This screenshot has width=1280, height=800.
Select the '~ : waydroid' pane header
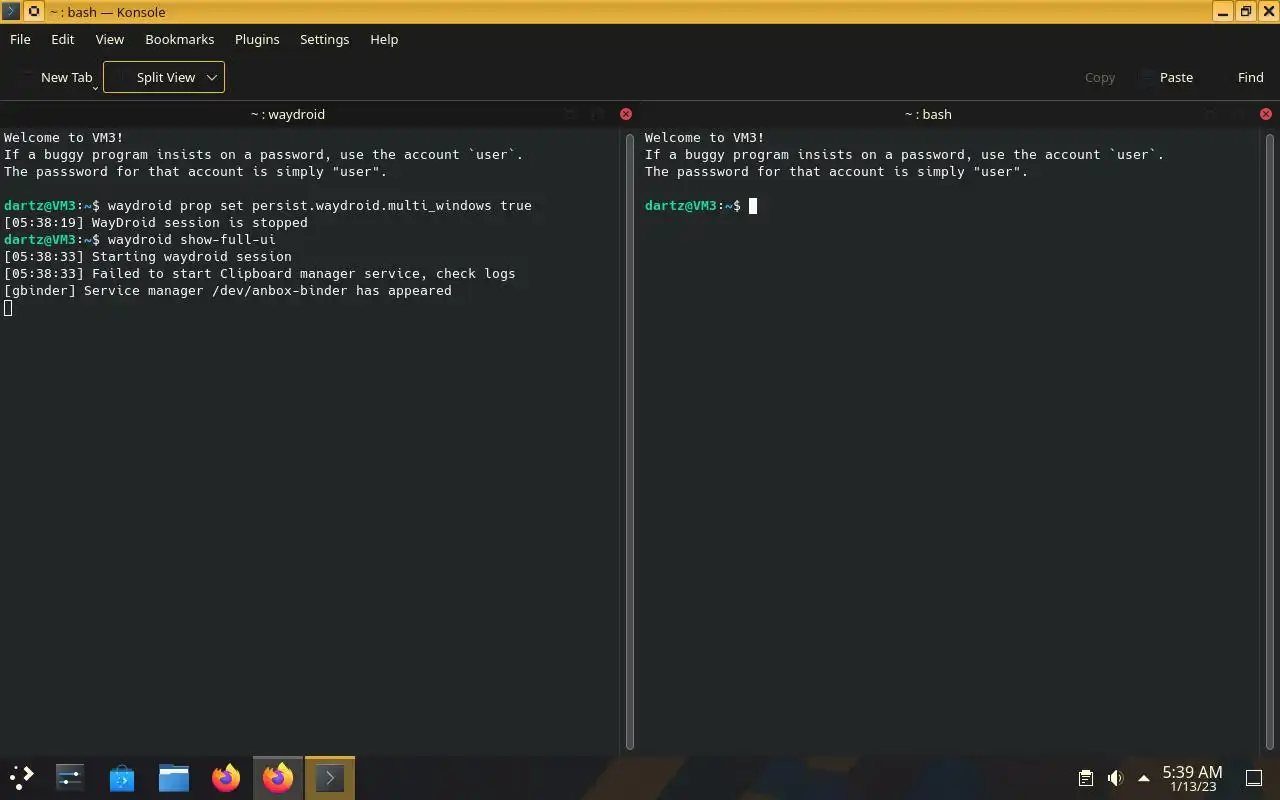click(x=288, y=114)
